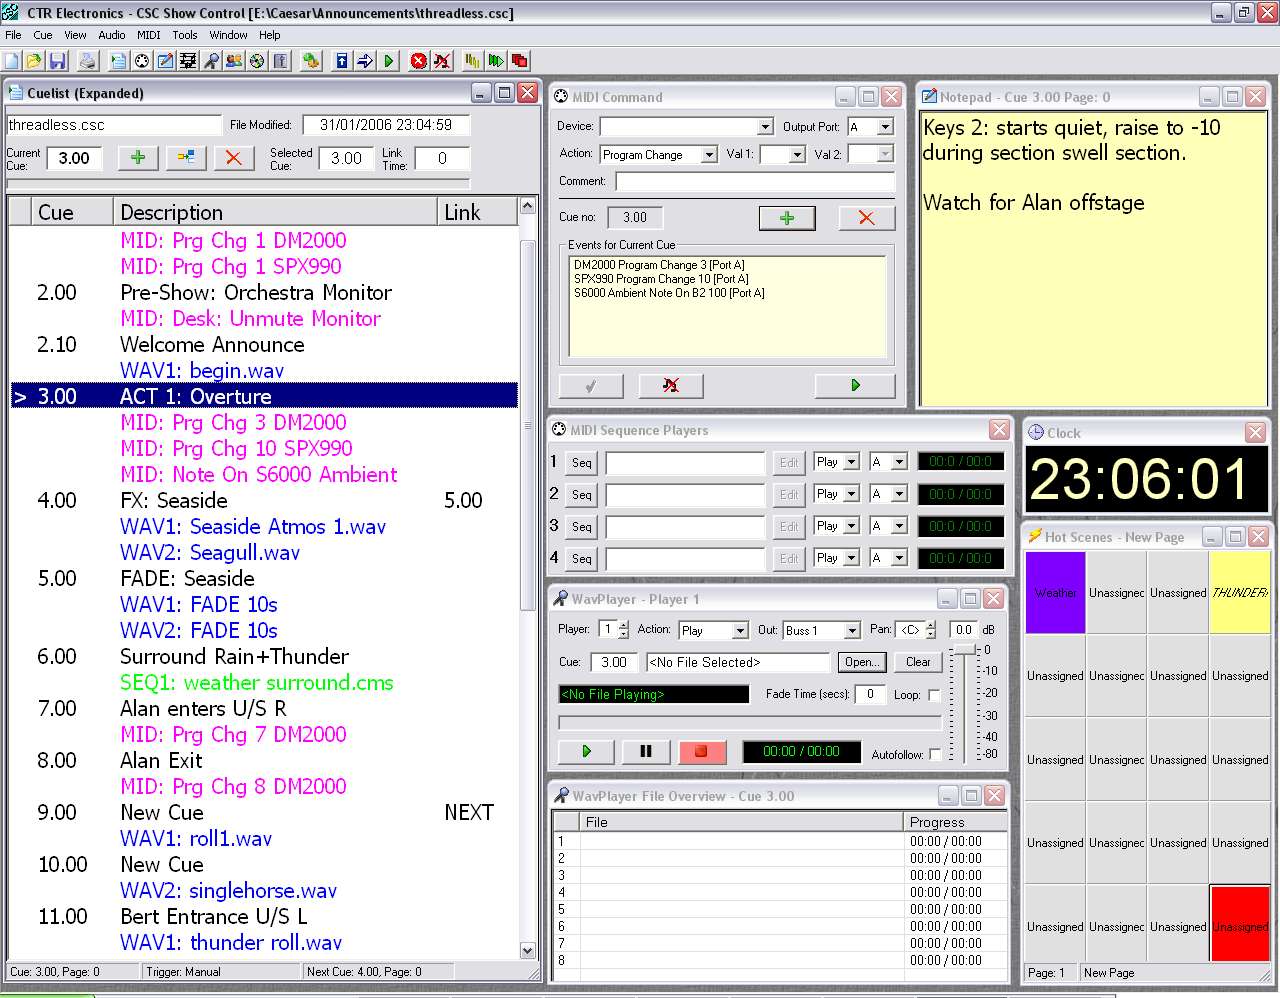Image resolution: width=1280 pixels, height=998 pixels.
Task: Click the red stacked squares toolbar icon
Action: click(x=519, y=61)
